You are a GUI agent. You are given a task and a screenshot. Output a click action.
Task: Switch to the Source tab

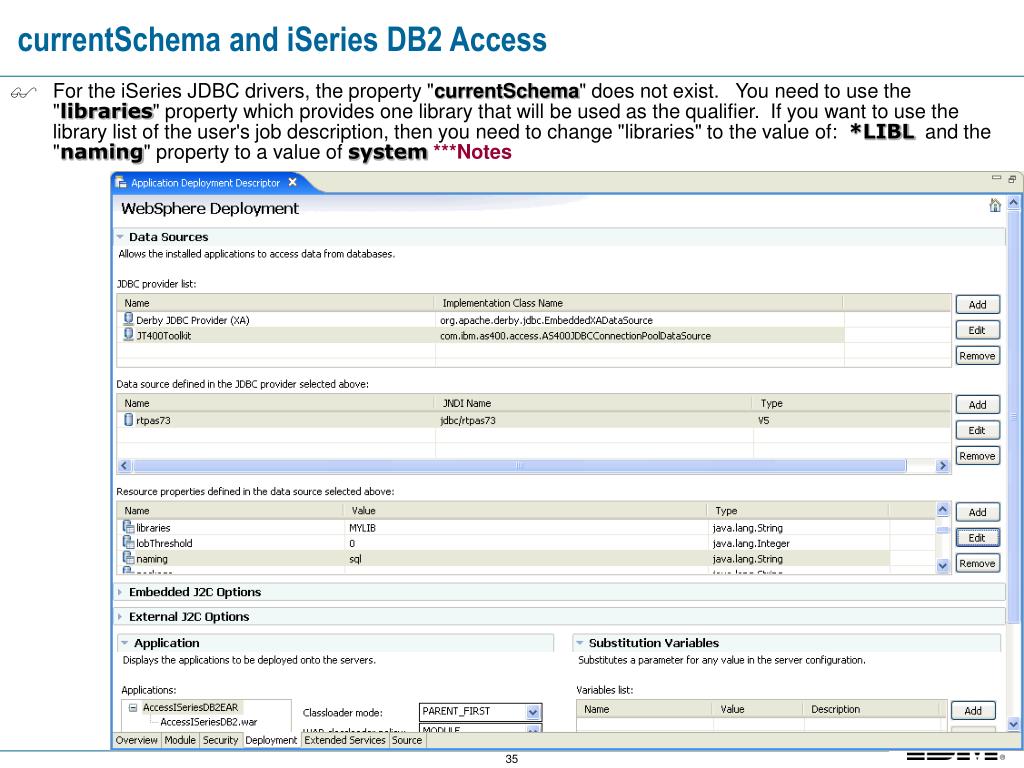(407, 740)
